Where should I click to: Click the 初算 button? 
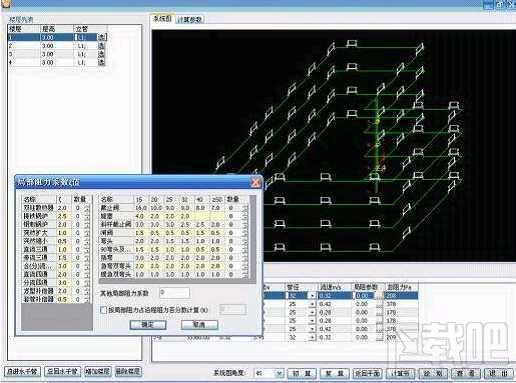[302, 374]
